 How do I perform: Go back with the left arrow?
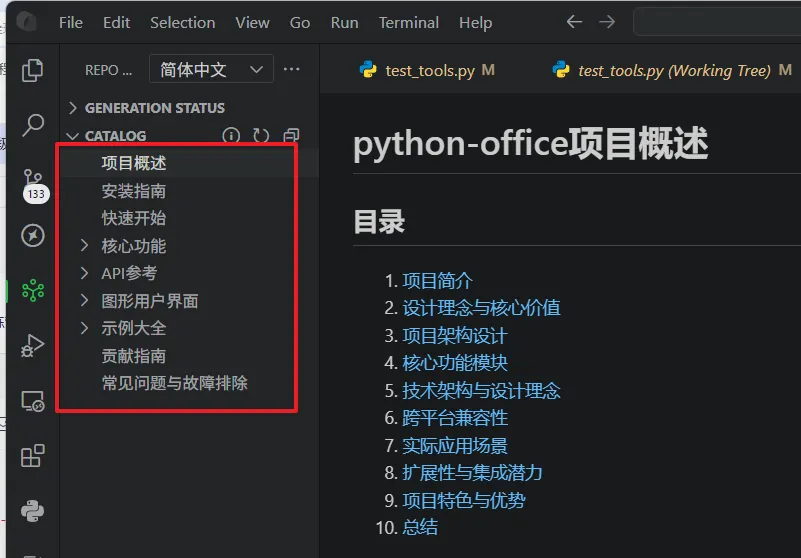pyautogui.click(x=574, y=22)
